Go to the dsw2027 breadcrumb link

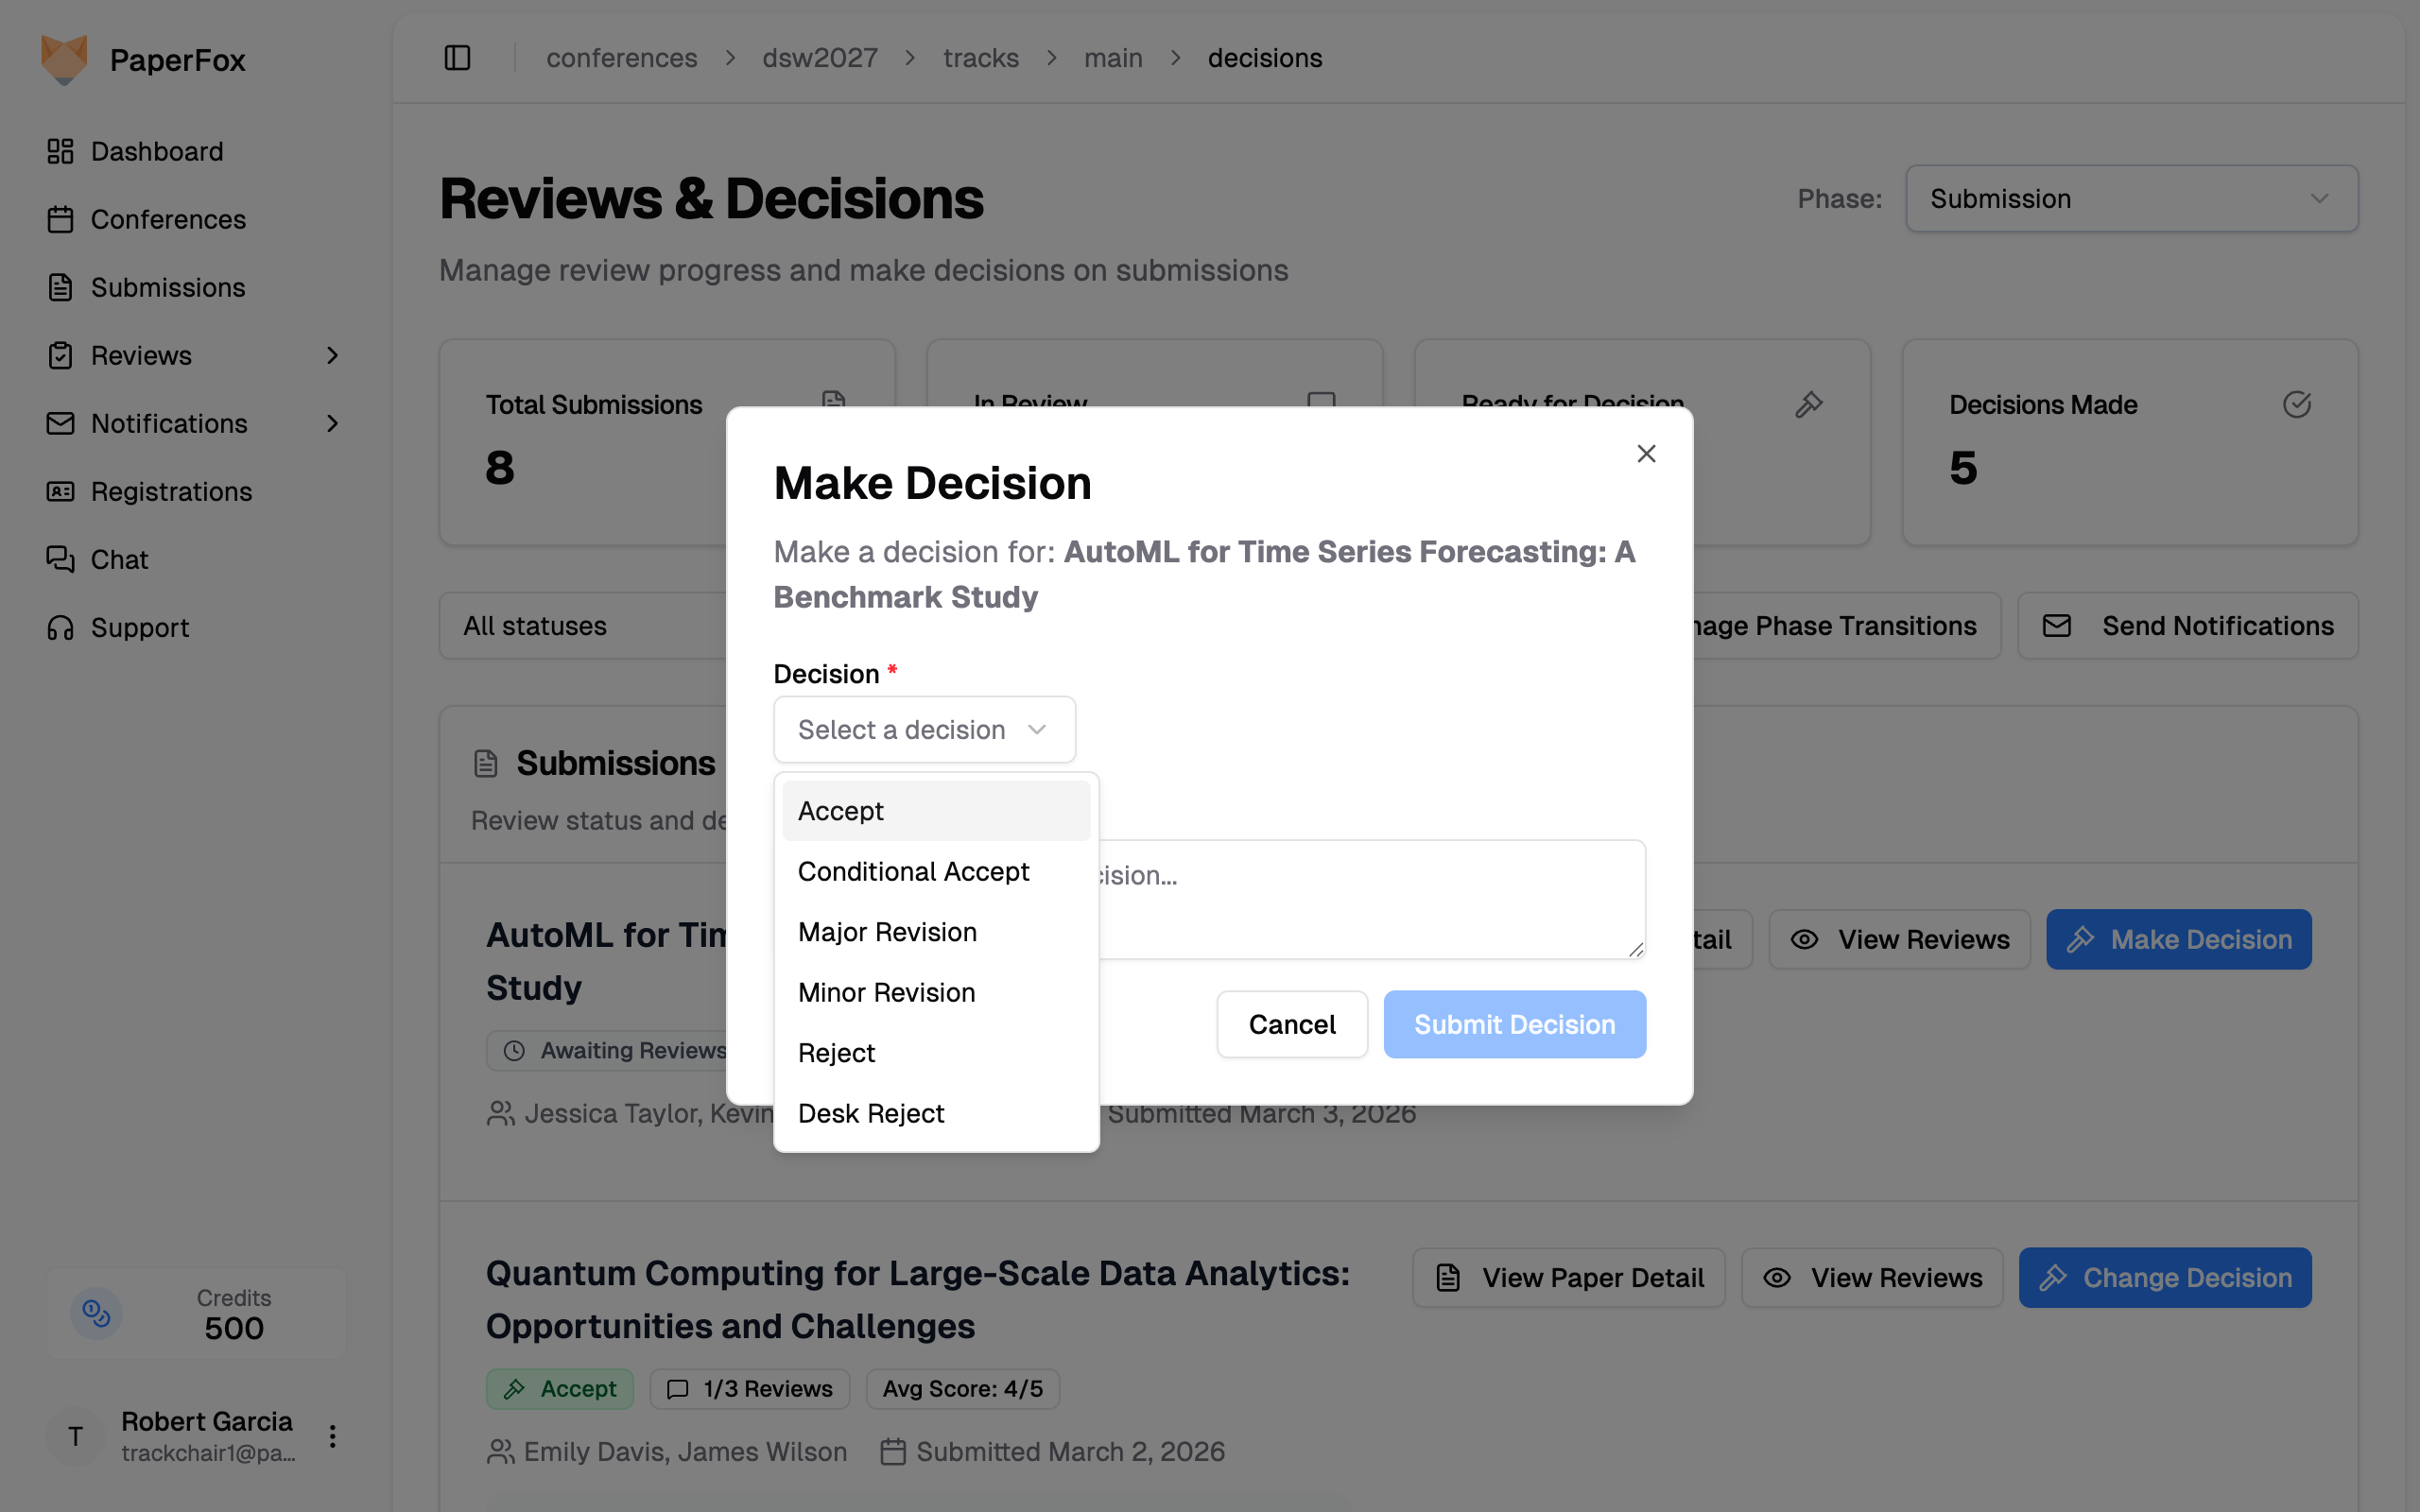820,58
